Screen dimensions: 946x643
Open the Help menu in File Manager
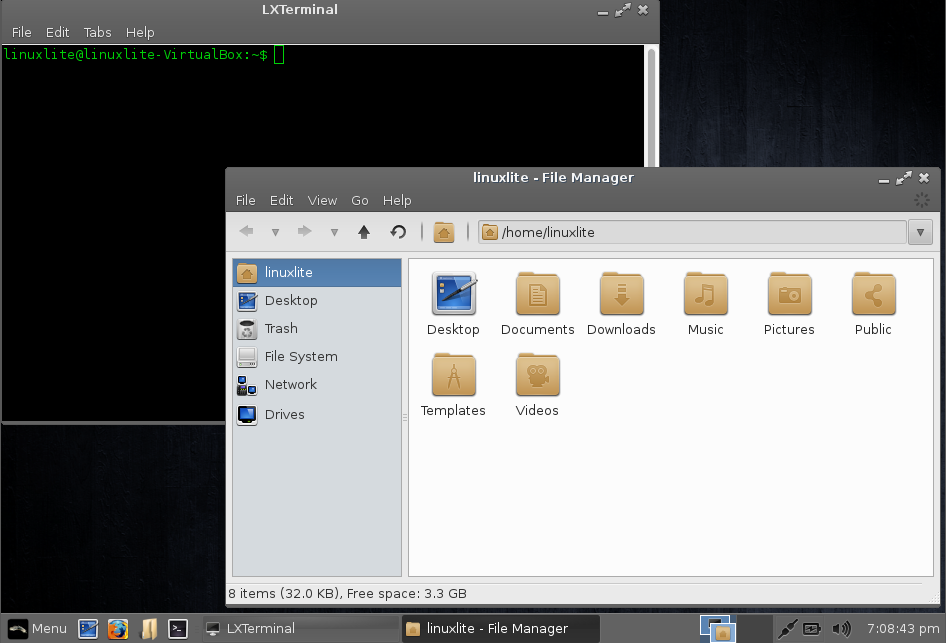(397, 200)
